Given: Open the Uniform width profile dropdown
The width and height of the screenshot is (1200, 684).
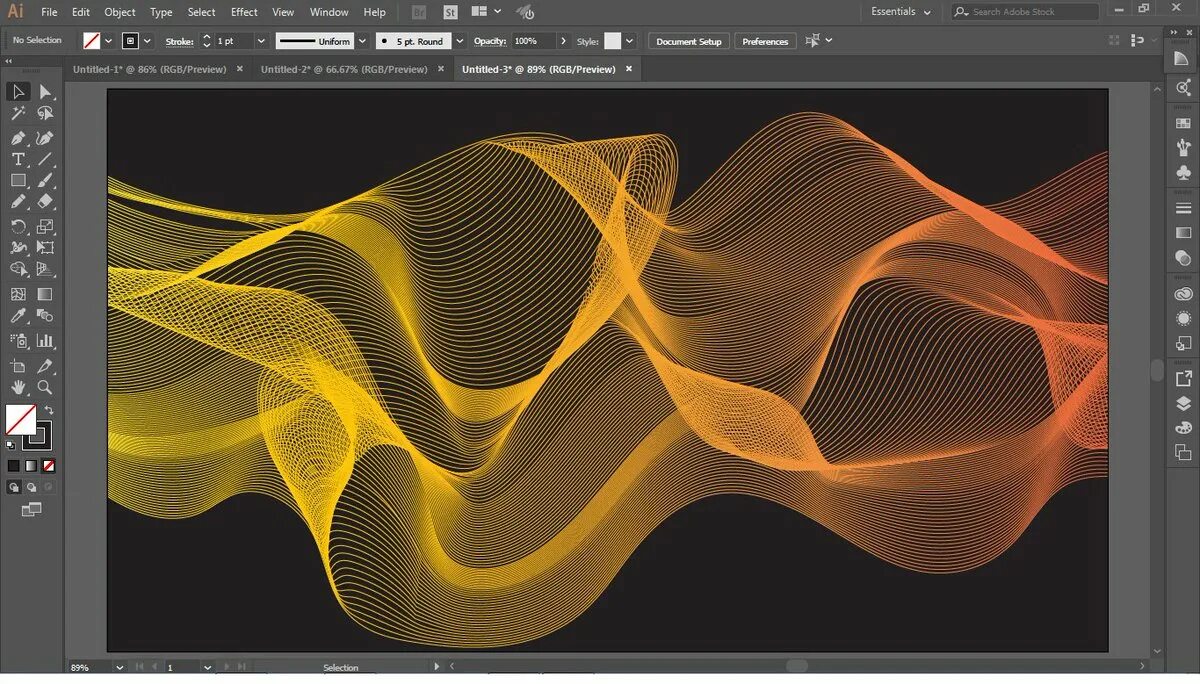Looking at the screenshot, I should 363,41.
